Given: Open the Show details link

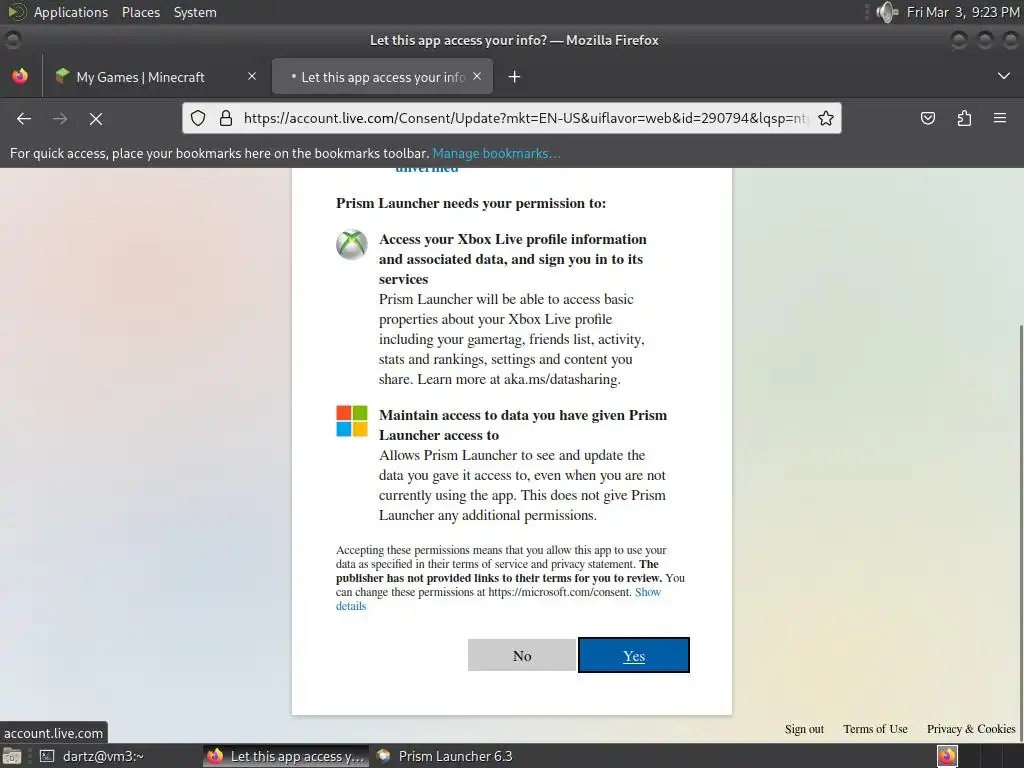Looking at the screenshot, I should click(498, 599).
